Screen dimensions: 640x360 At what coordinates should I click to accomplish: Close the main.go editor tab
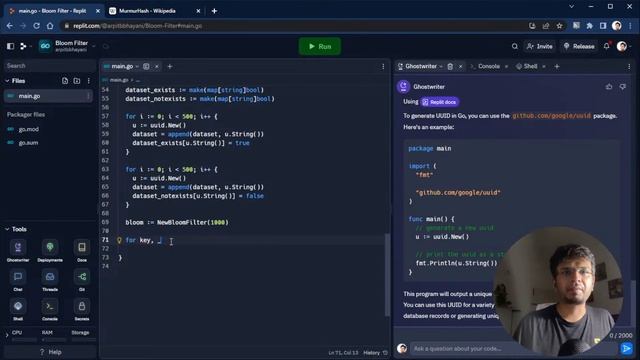click(156, 66)
